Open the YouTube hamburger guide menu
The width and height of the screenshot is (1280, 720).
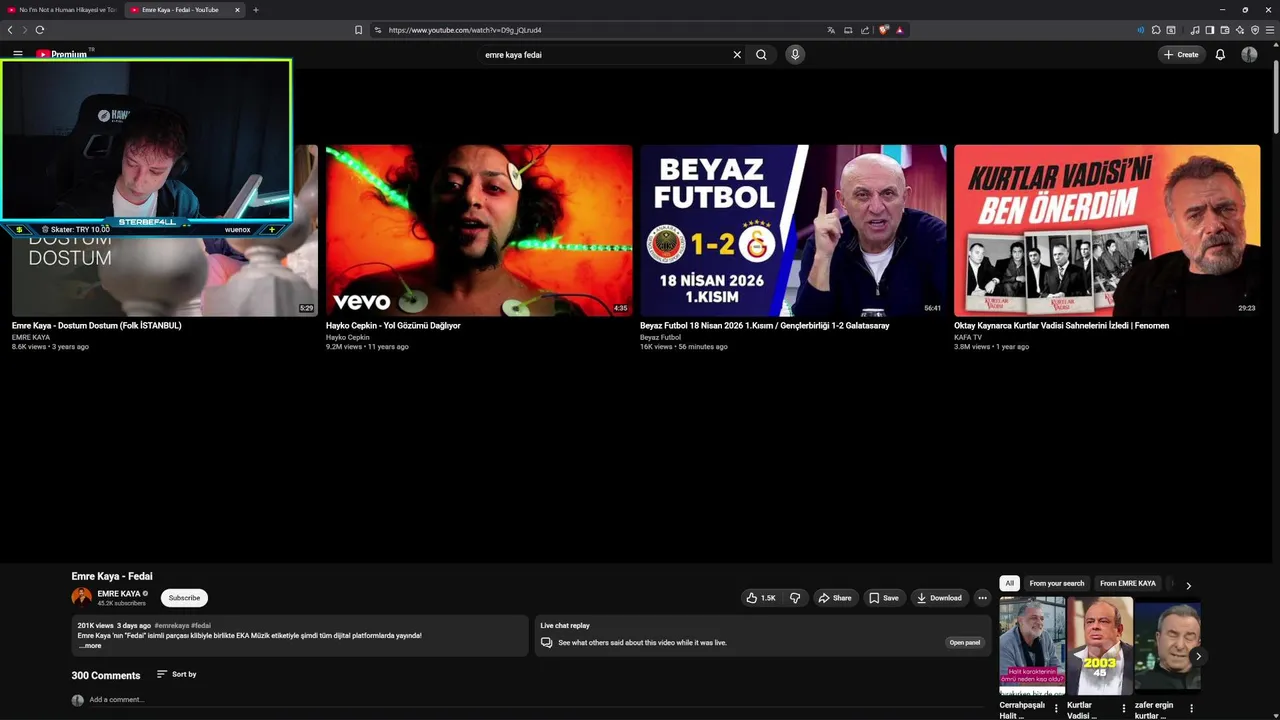18,54
